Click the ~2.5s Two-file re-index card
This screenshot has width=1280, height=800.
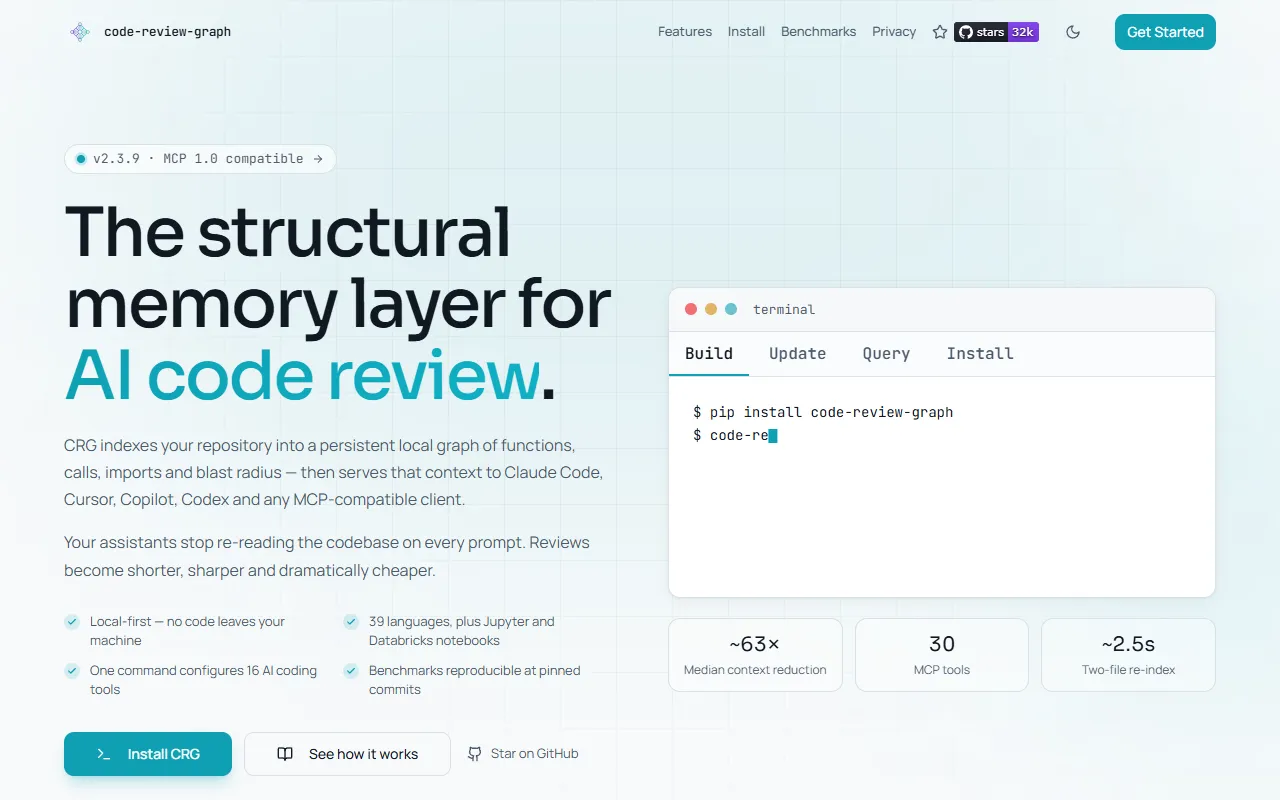coord(1128,655)
